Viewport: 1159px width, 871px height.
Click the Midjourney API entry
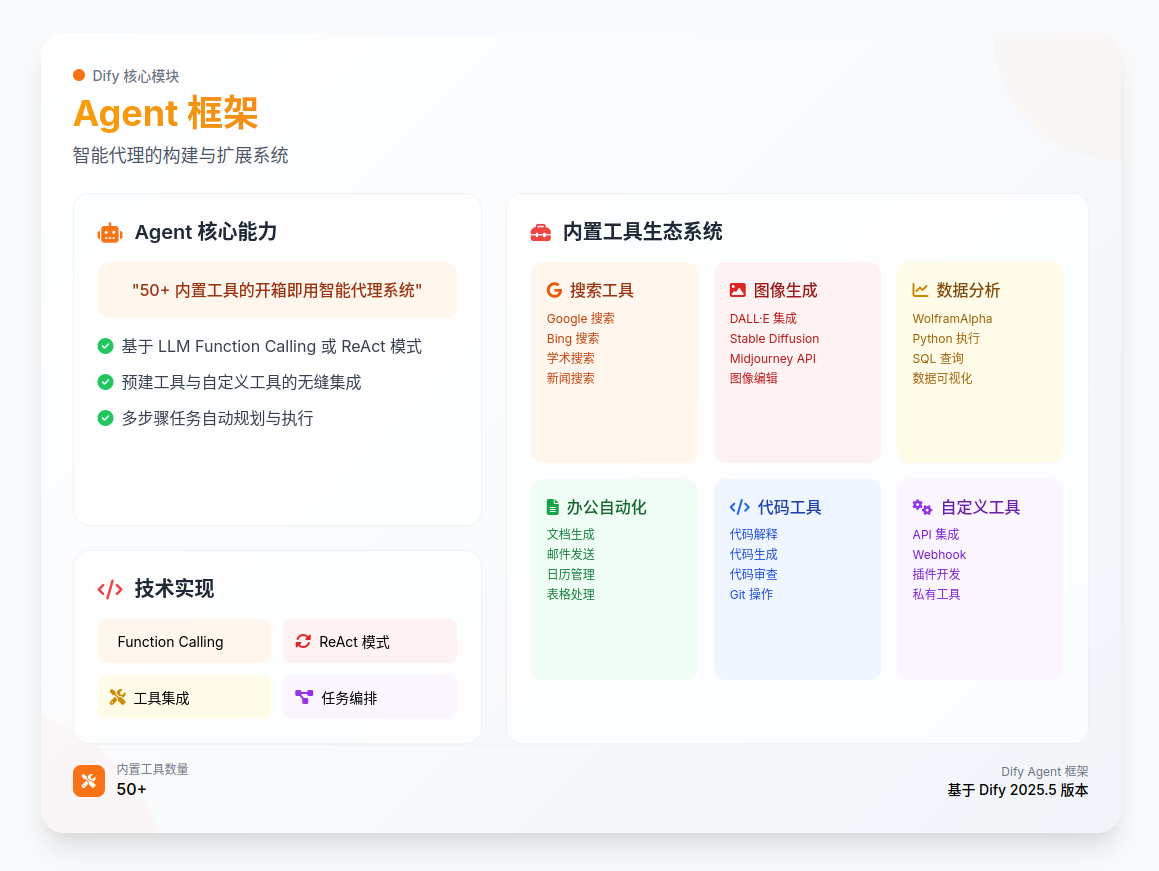pyautogui.click(x=772, y=359)
